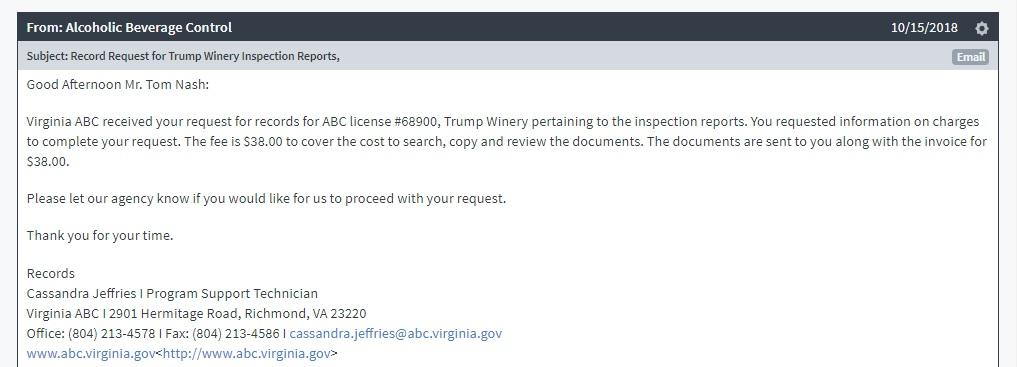
Task: Click the Cassandra Jeffries Program Support Technician line
Action: pyautogui.click(x=173, y=294)
